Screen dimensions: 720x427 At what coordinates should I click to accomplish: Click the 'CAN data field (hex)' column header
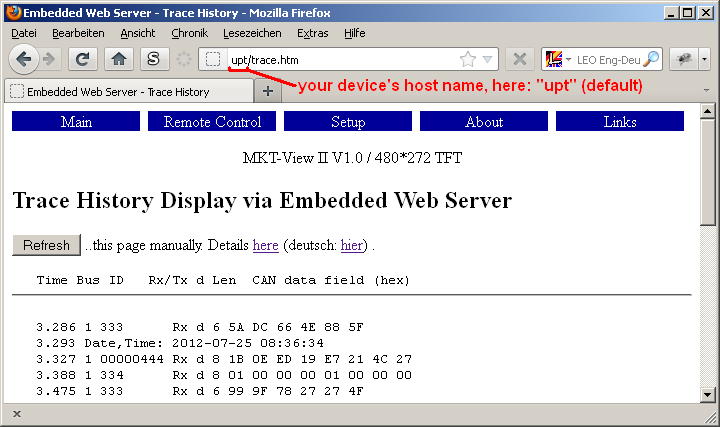click(x=331, y=280)
